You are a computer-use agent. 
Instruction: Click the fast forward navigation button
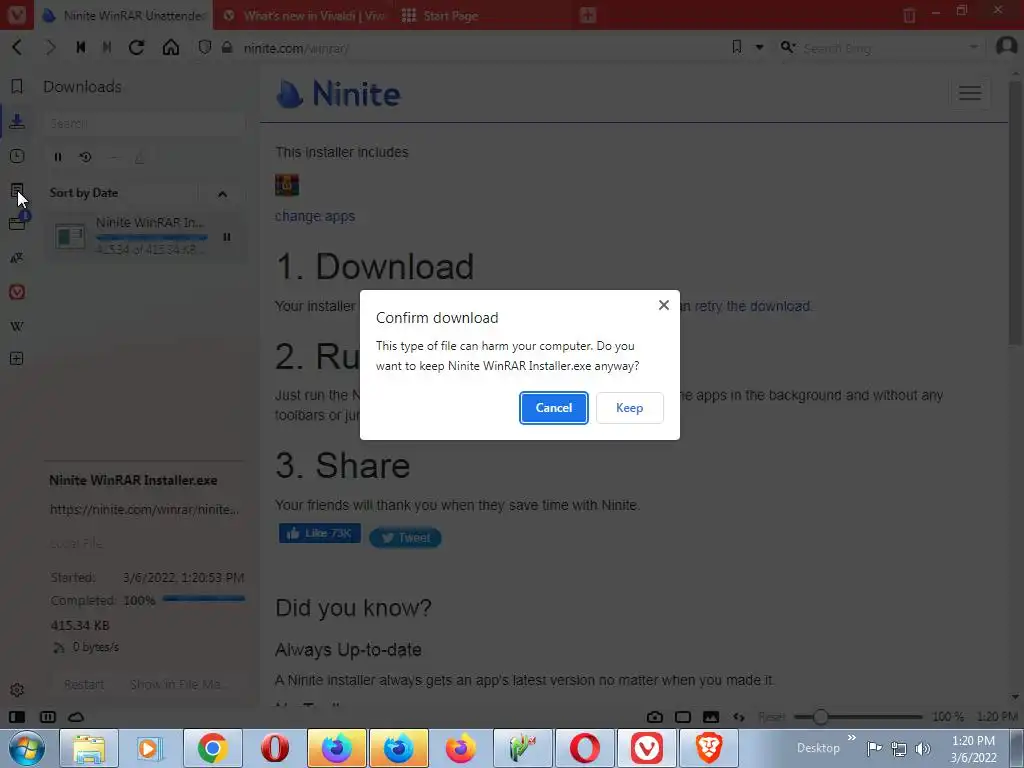(x=107, y=48)
